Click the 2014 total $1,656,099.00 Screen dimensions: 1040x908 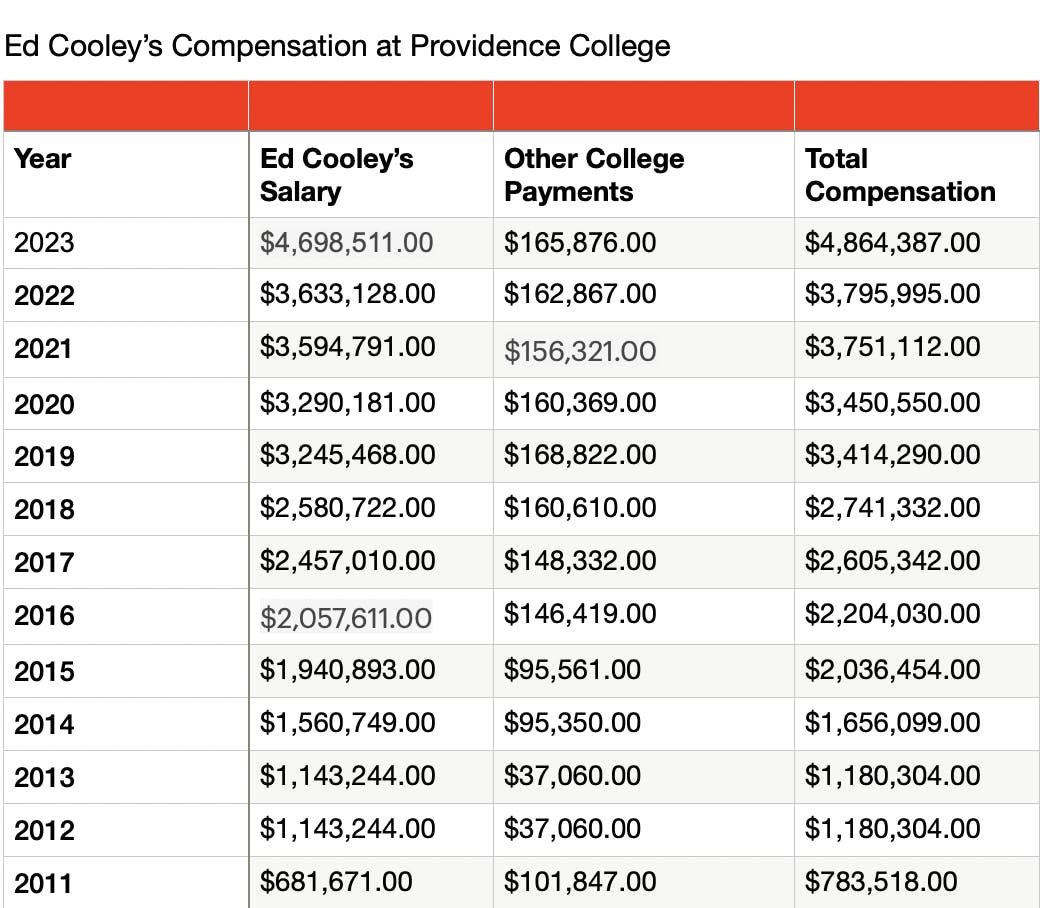(892, 722)
